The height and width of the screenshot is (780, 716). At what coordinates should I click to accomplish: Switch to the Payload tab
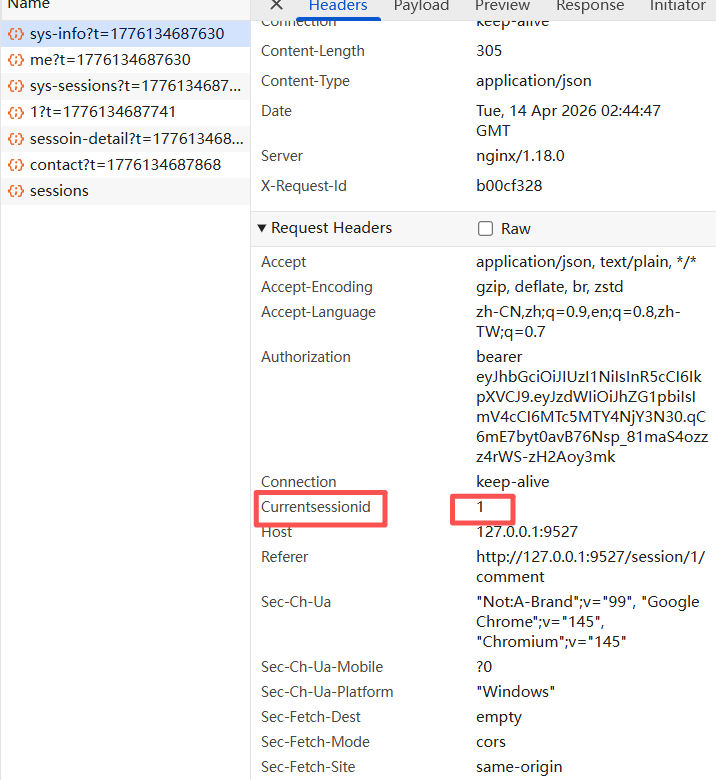(x=421, y=7)
